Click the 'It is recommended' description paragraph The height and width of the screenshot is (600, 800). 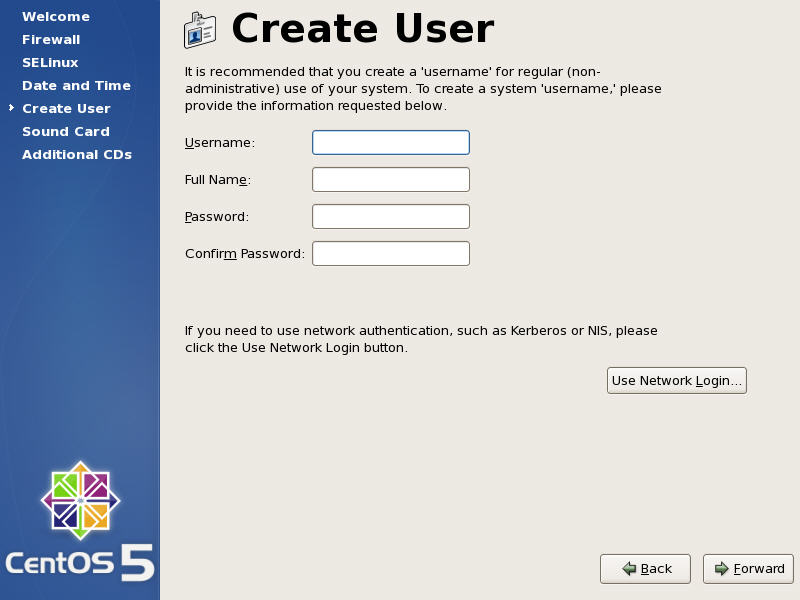click(423, 88)
